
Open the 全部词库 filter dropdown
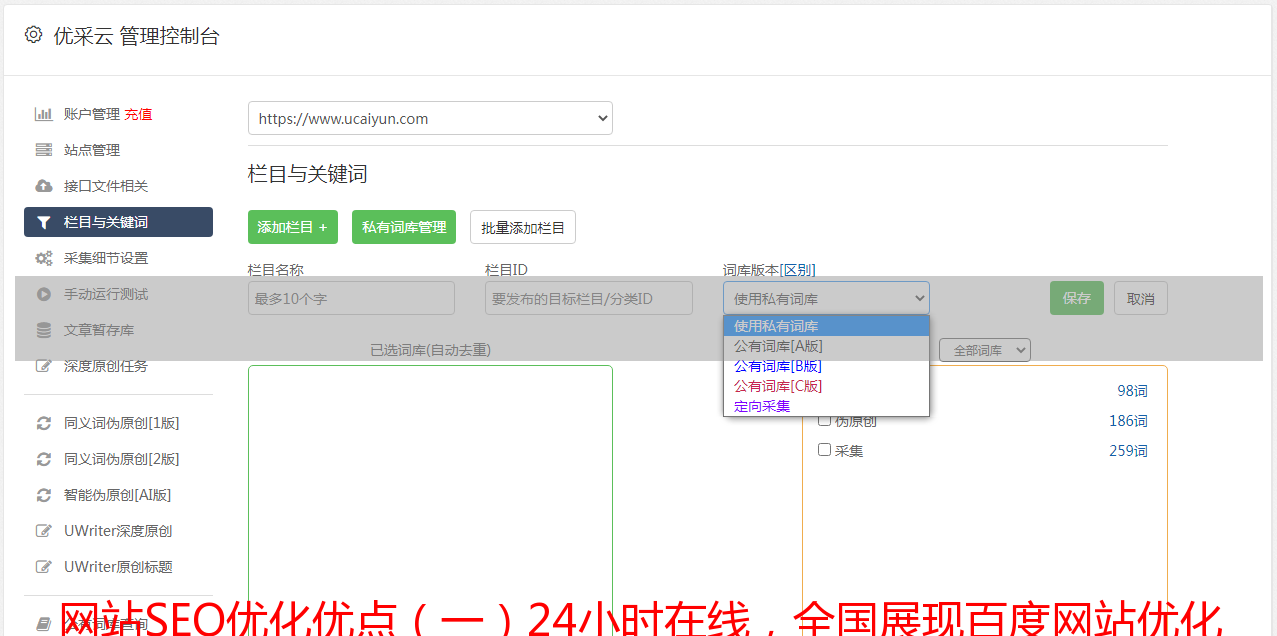[x=985, y=350]
